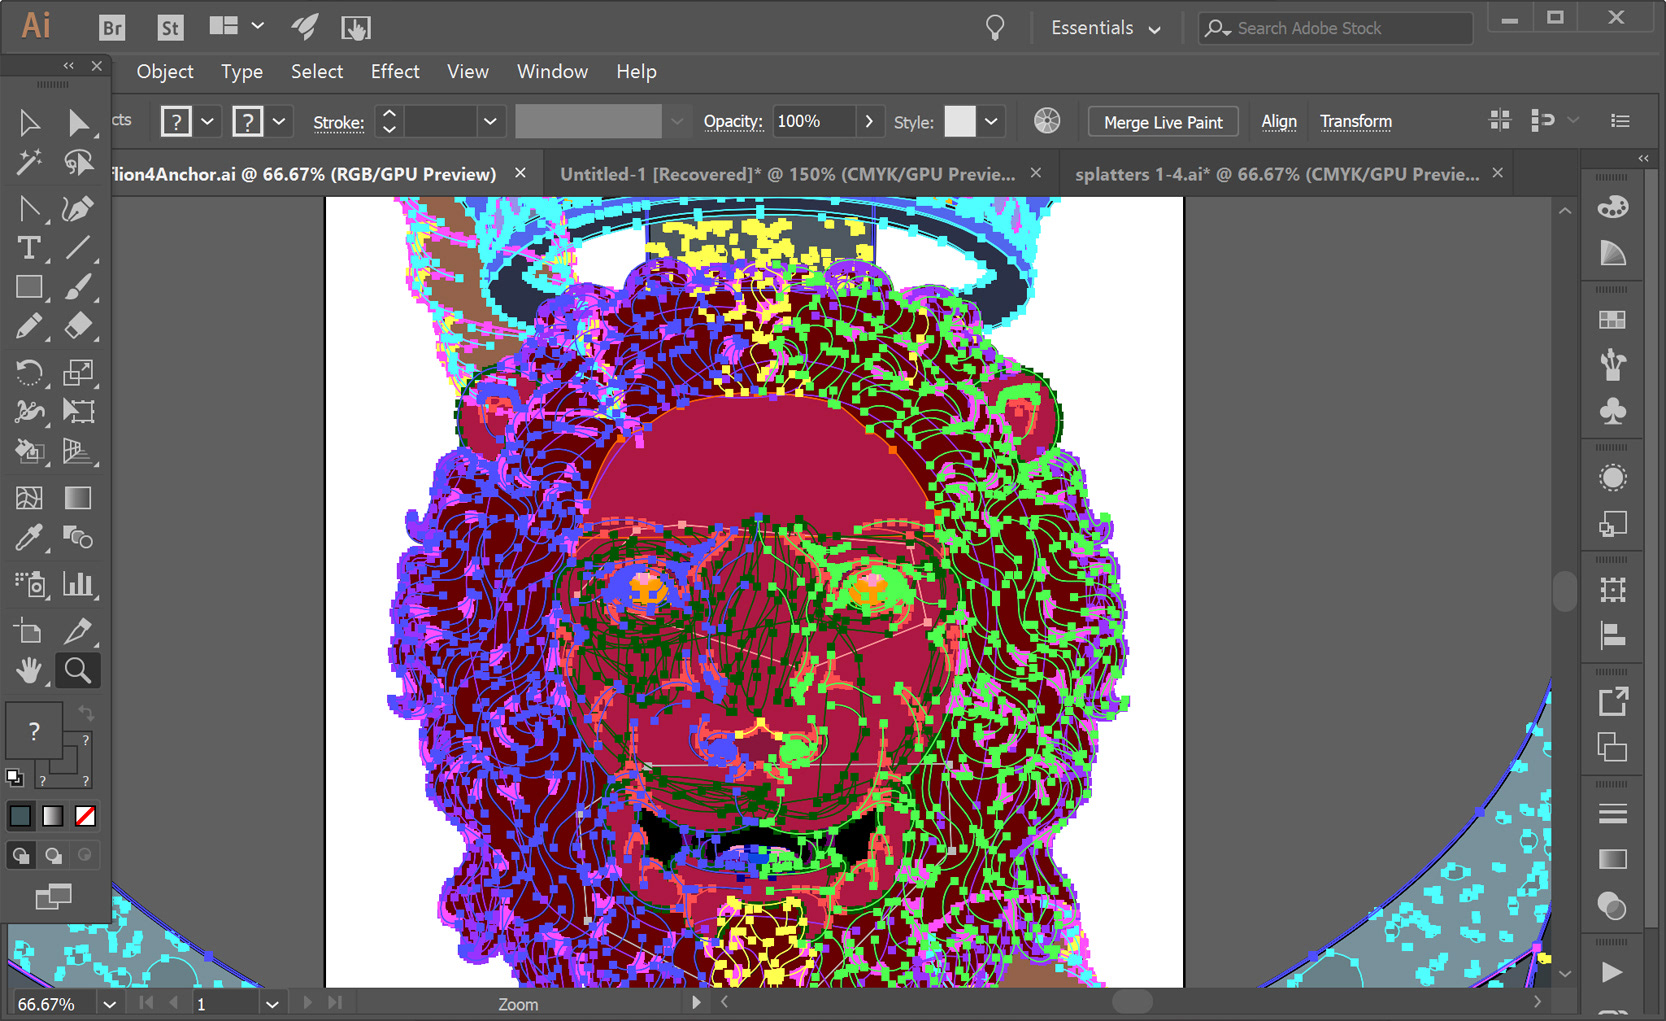The image size is (1666, 1021).
Task: Open arrange documents dropdown
Action: tap(237, 27)
